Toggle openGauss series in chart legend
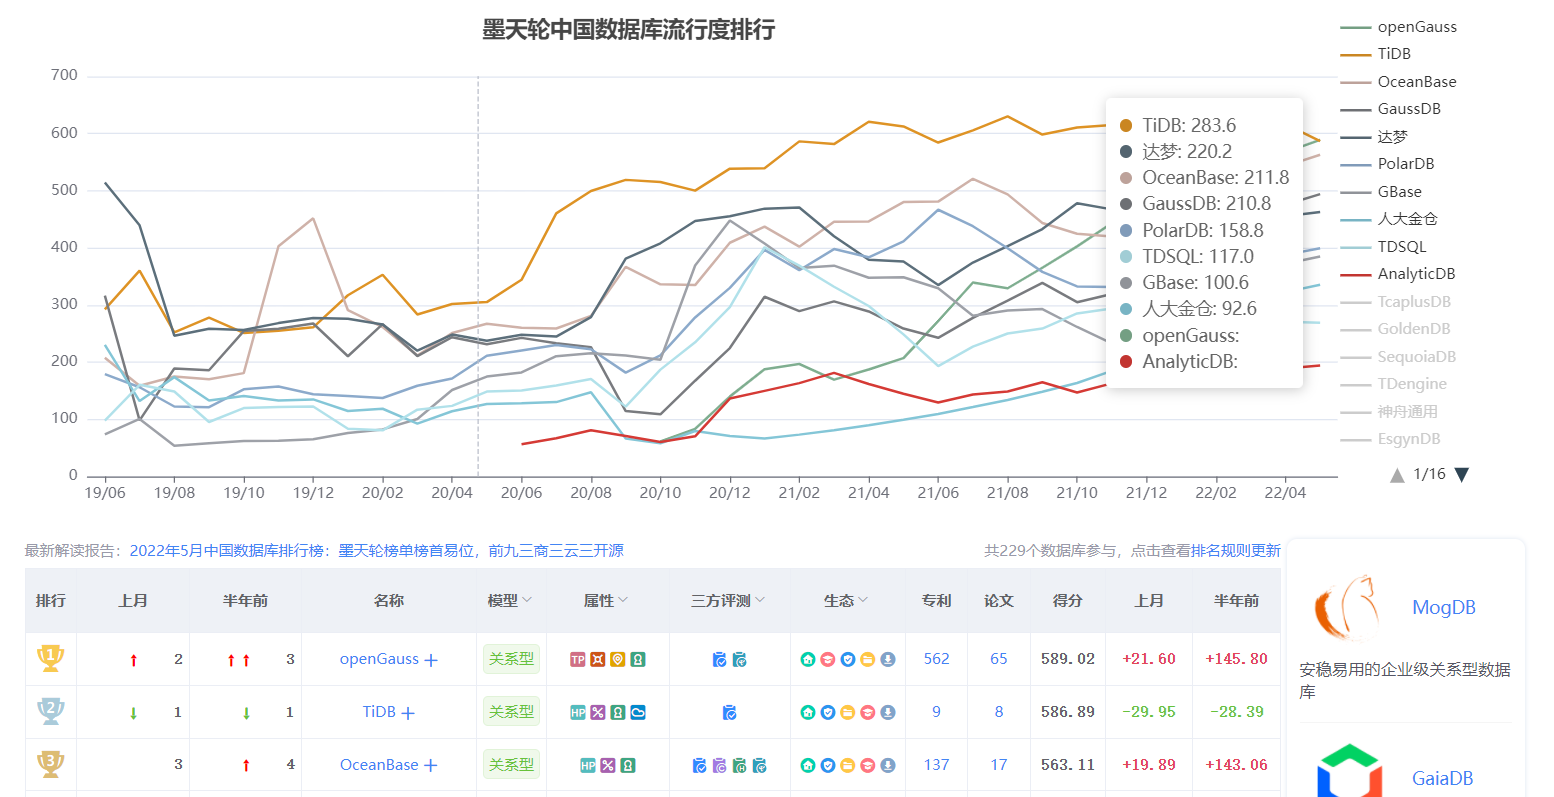This screenshot has width=1554, height=797. pos(1399,27)
